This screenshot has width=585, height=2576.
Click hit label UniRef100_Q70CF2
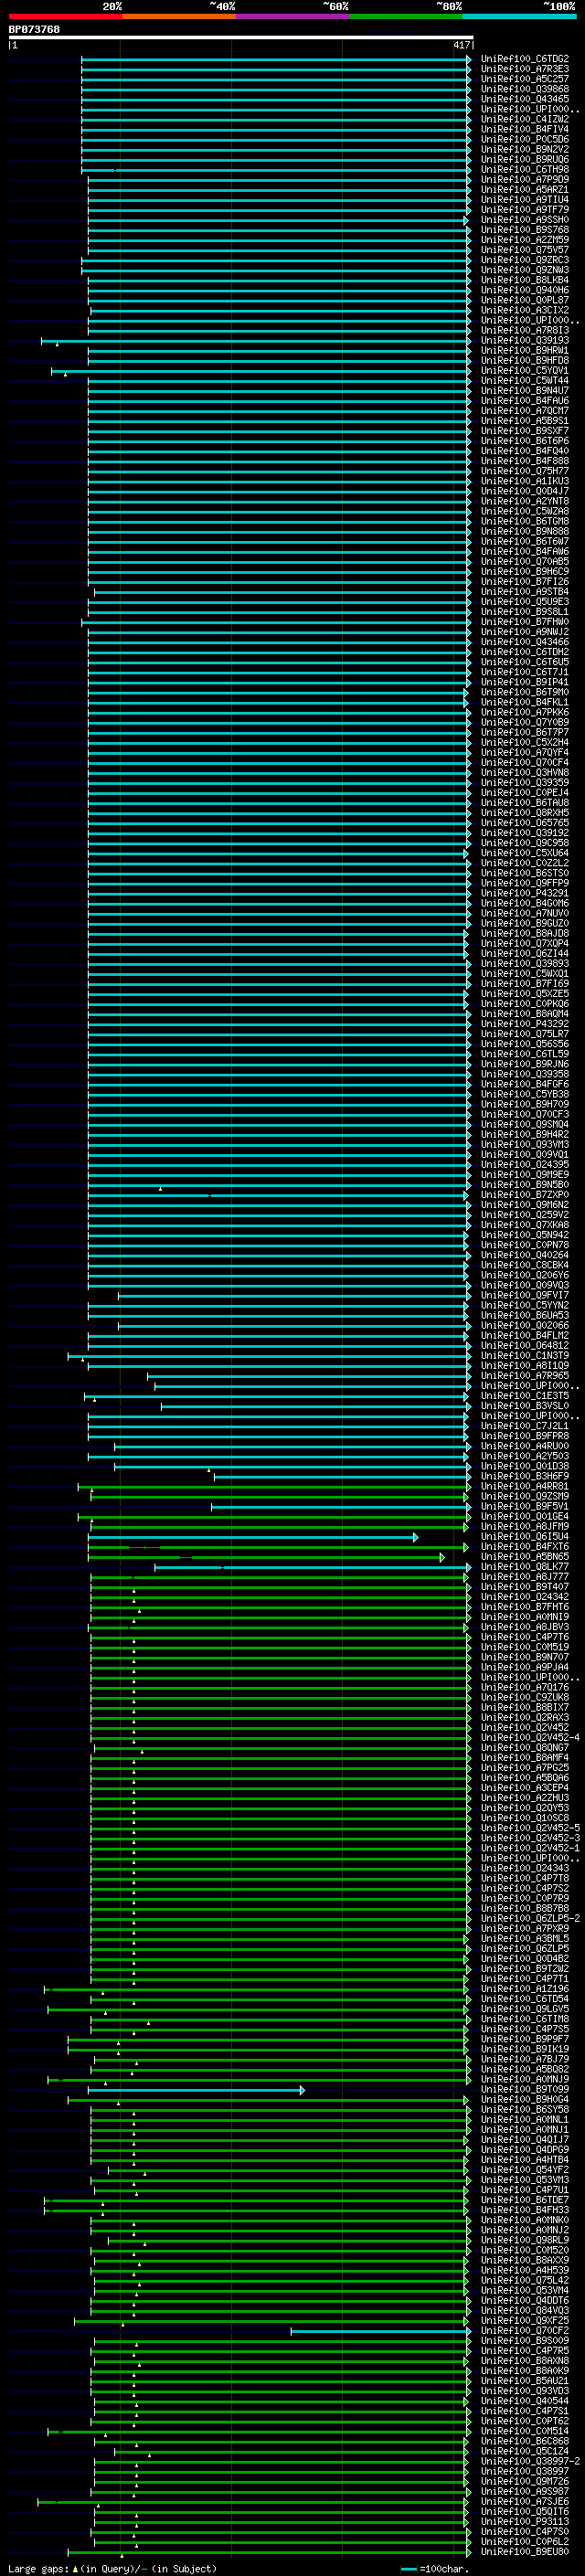coord(524,2330)
